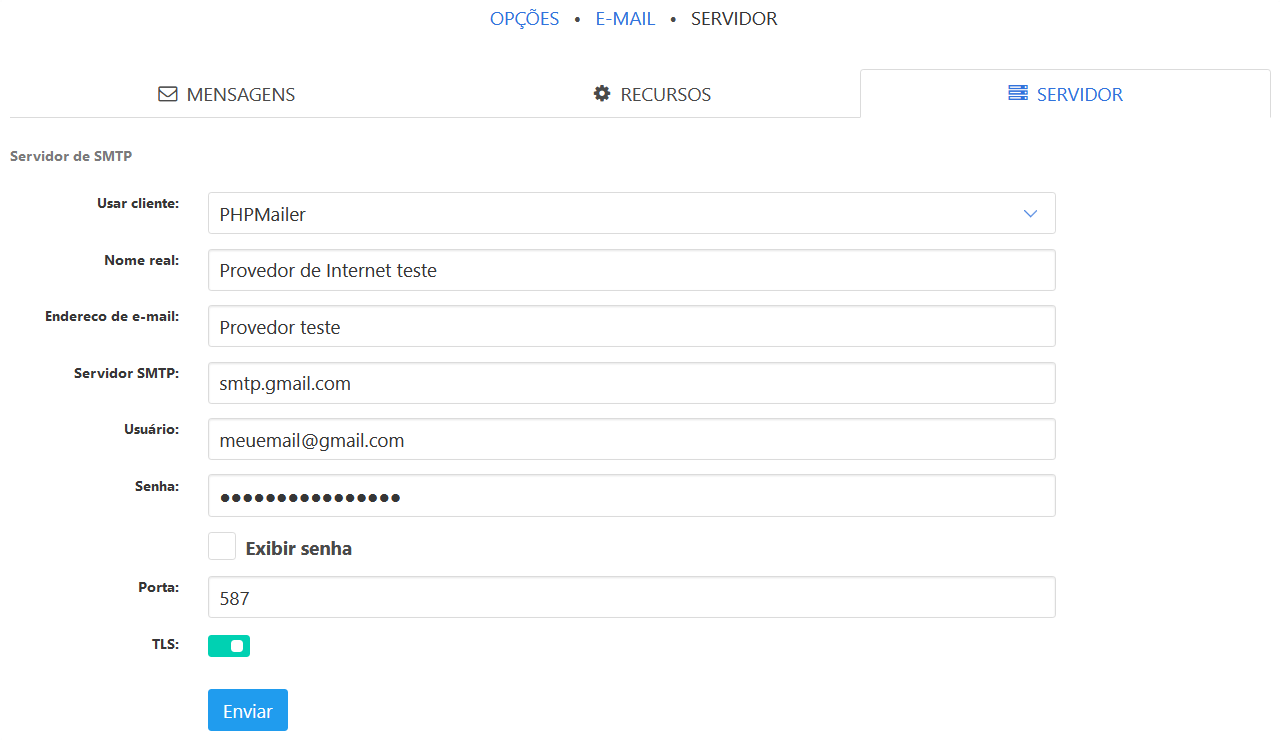Click the server stack icon on Servidor tab
This screenshot has height=740, width=1280.
point(1018,94)
